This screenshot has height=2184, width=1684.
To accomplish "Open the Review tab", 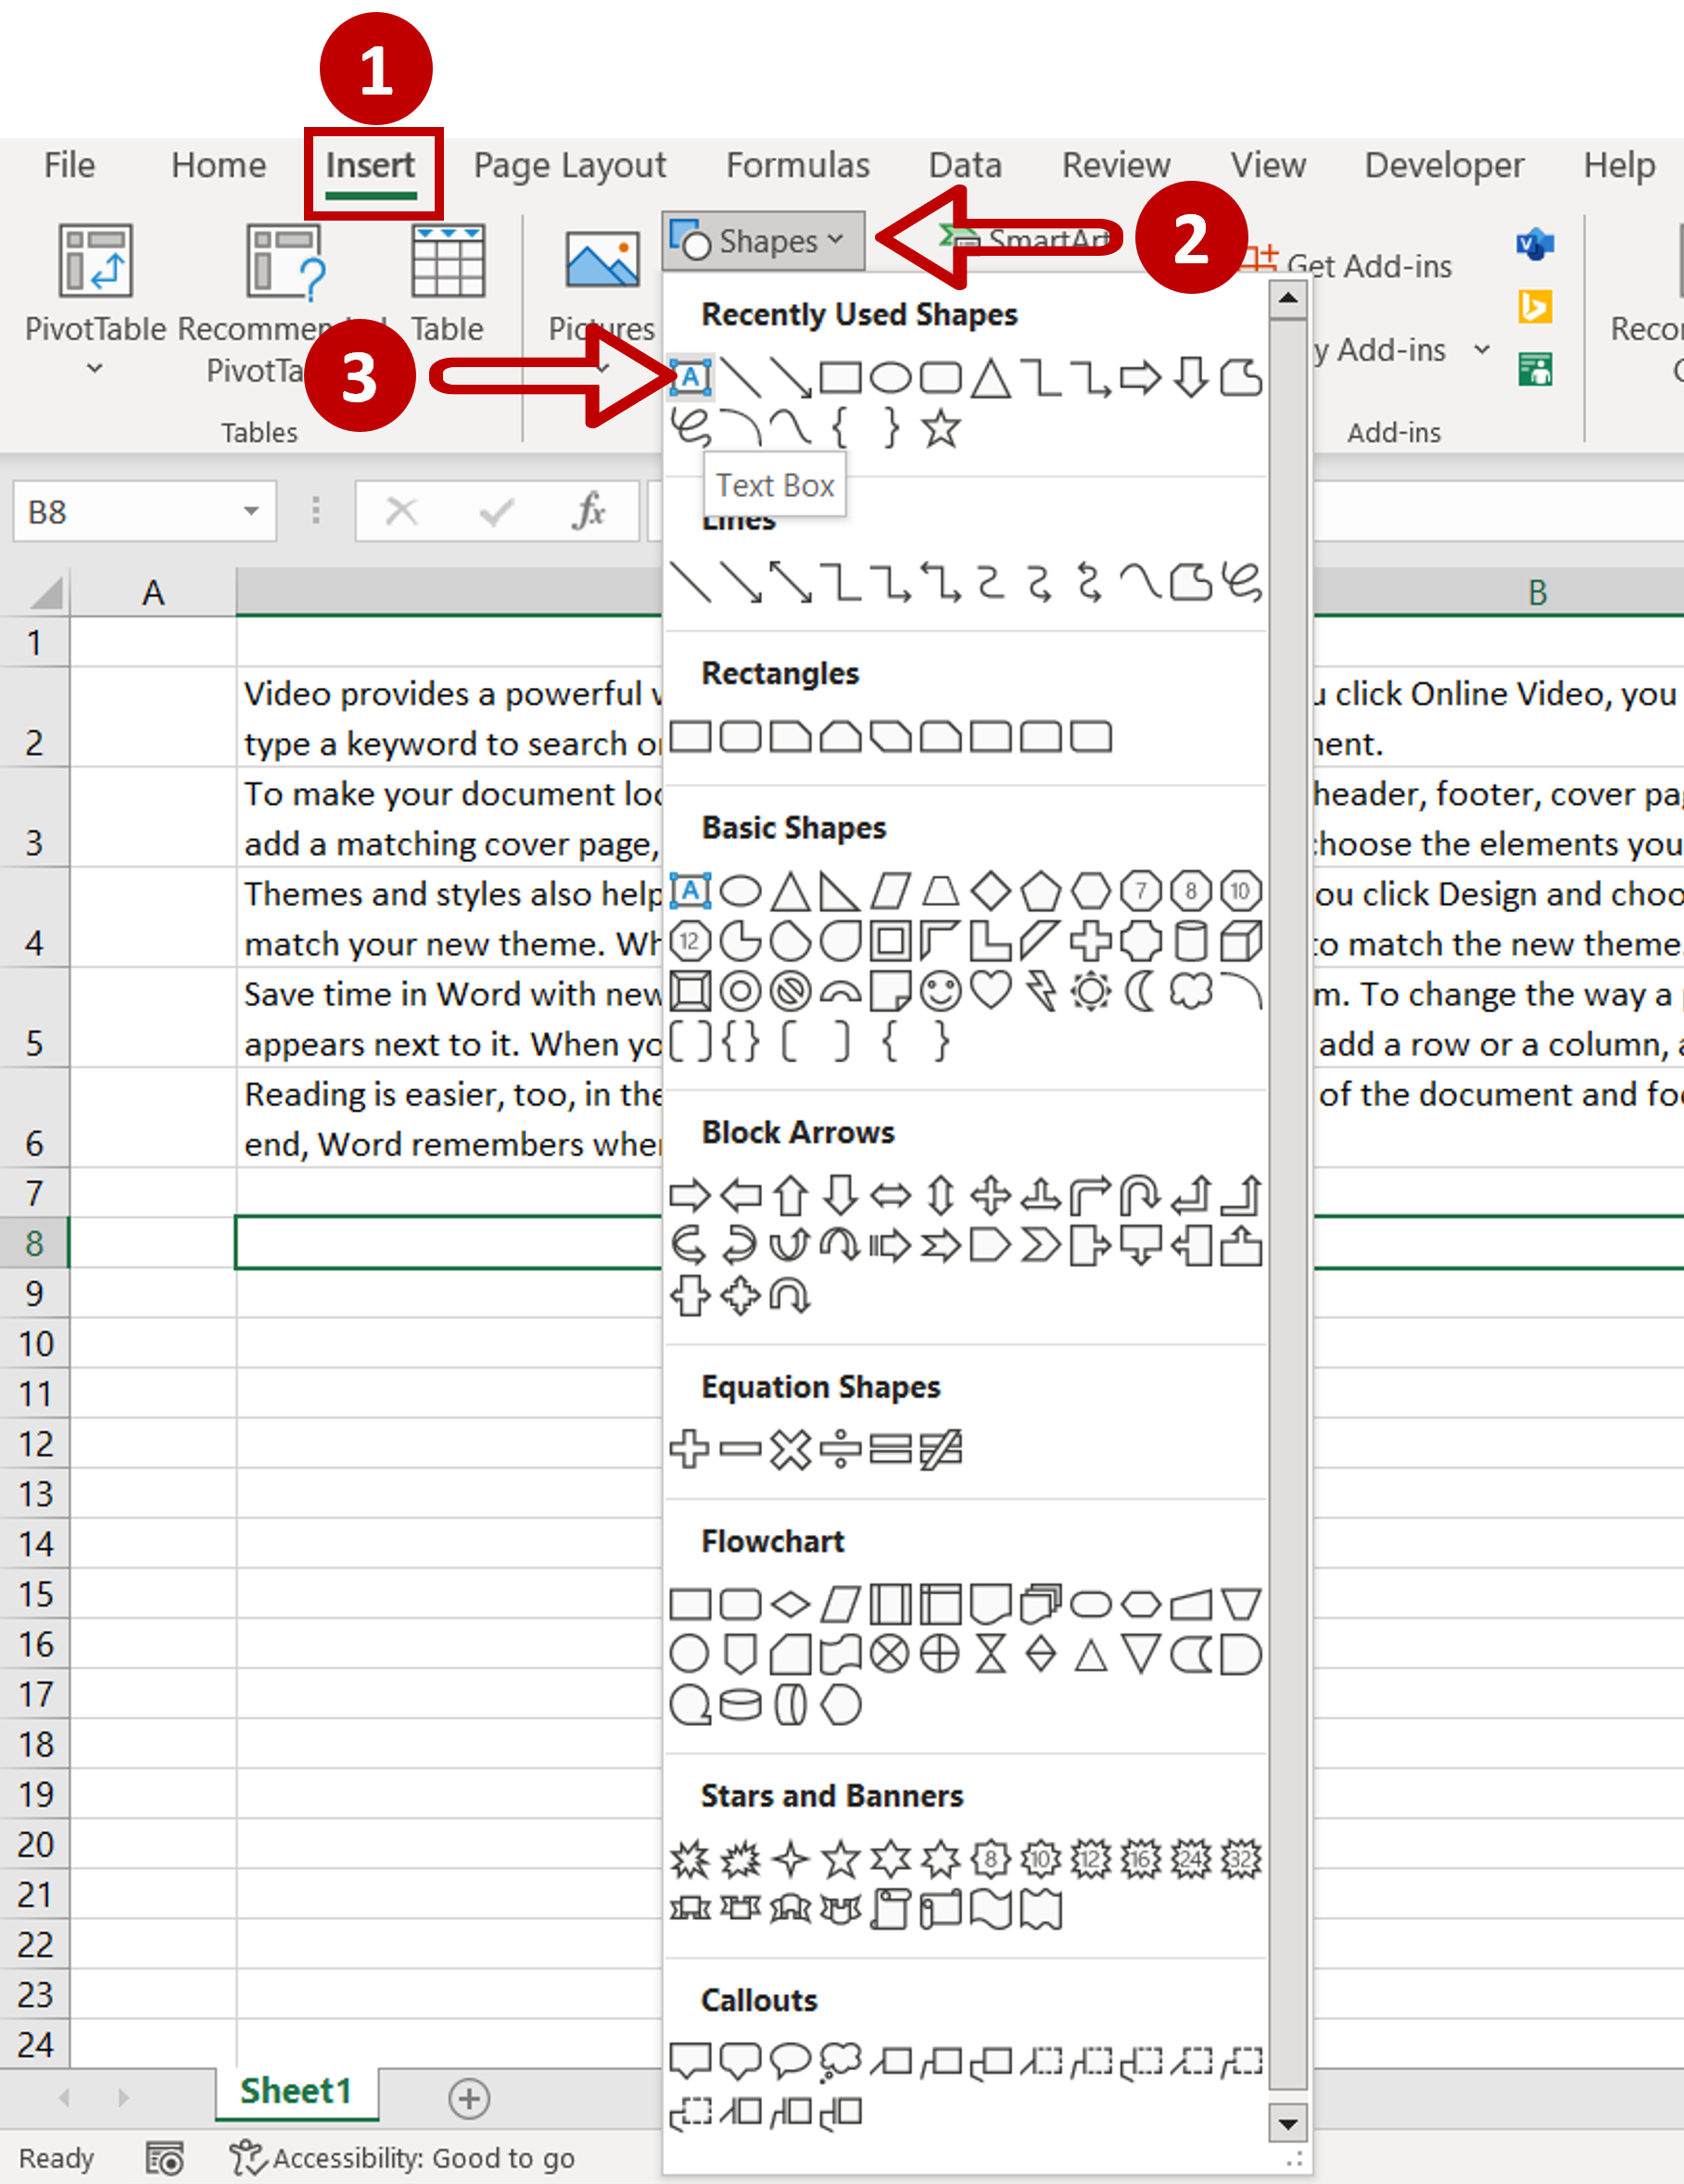I will coord(1116,165).
